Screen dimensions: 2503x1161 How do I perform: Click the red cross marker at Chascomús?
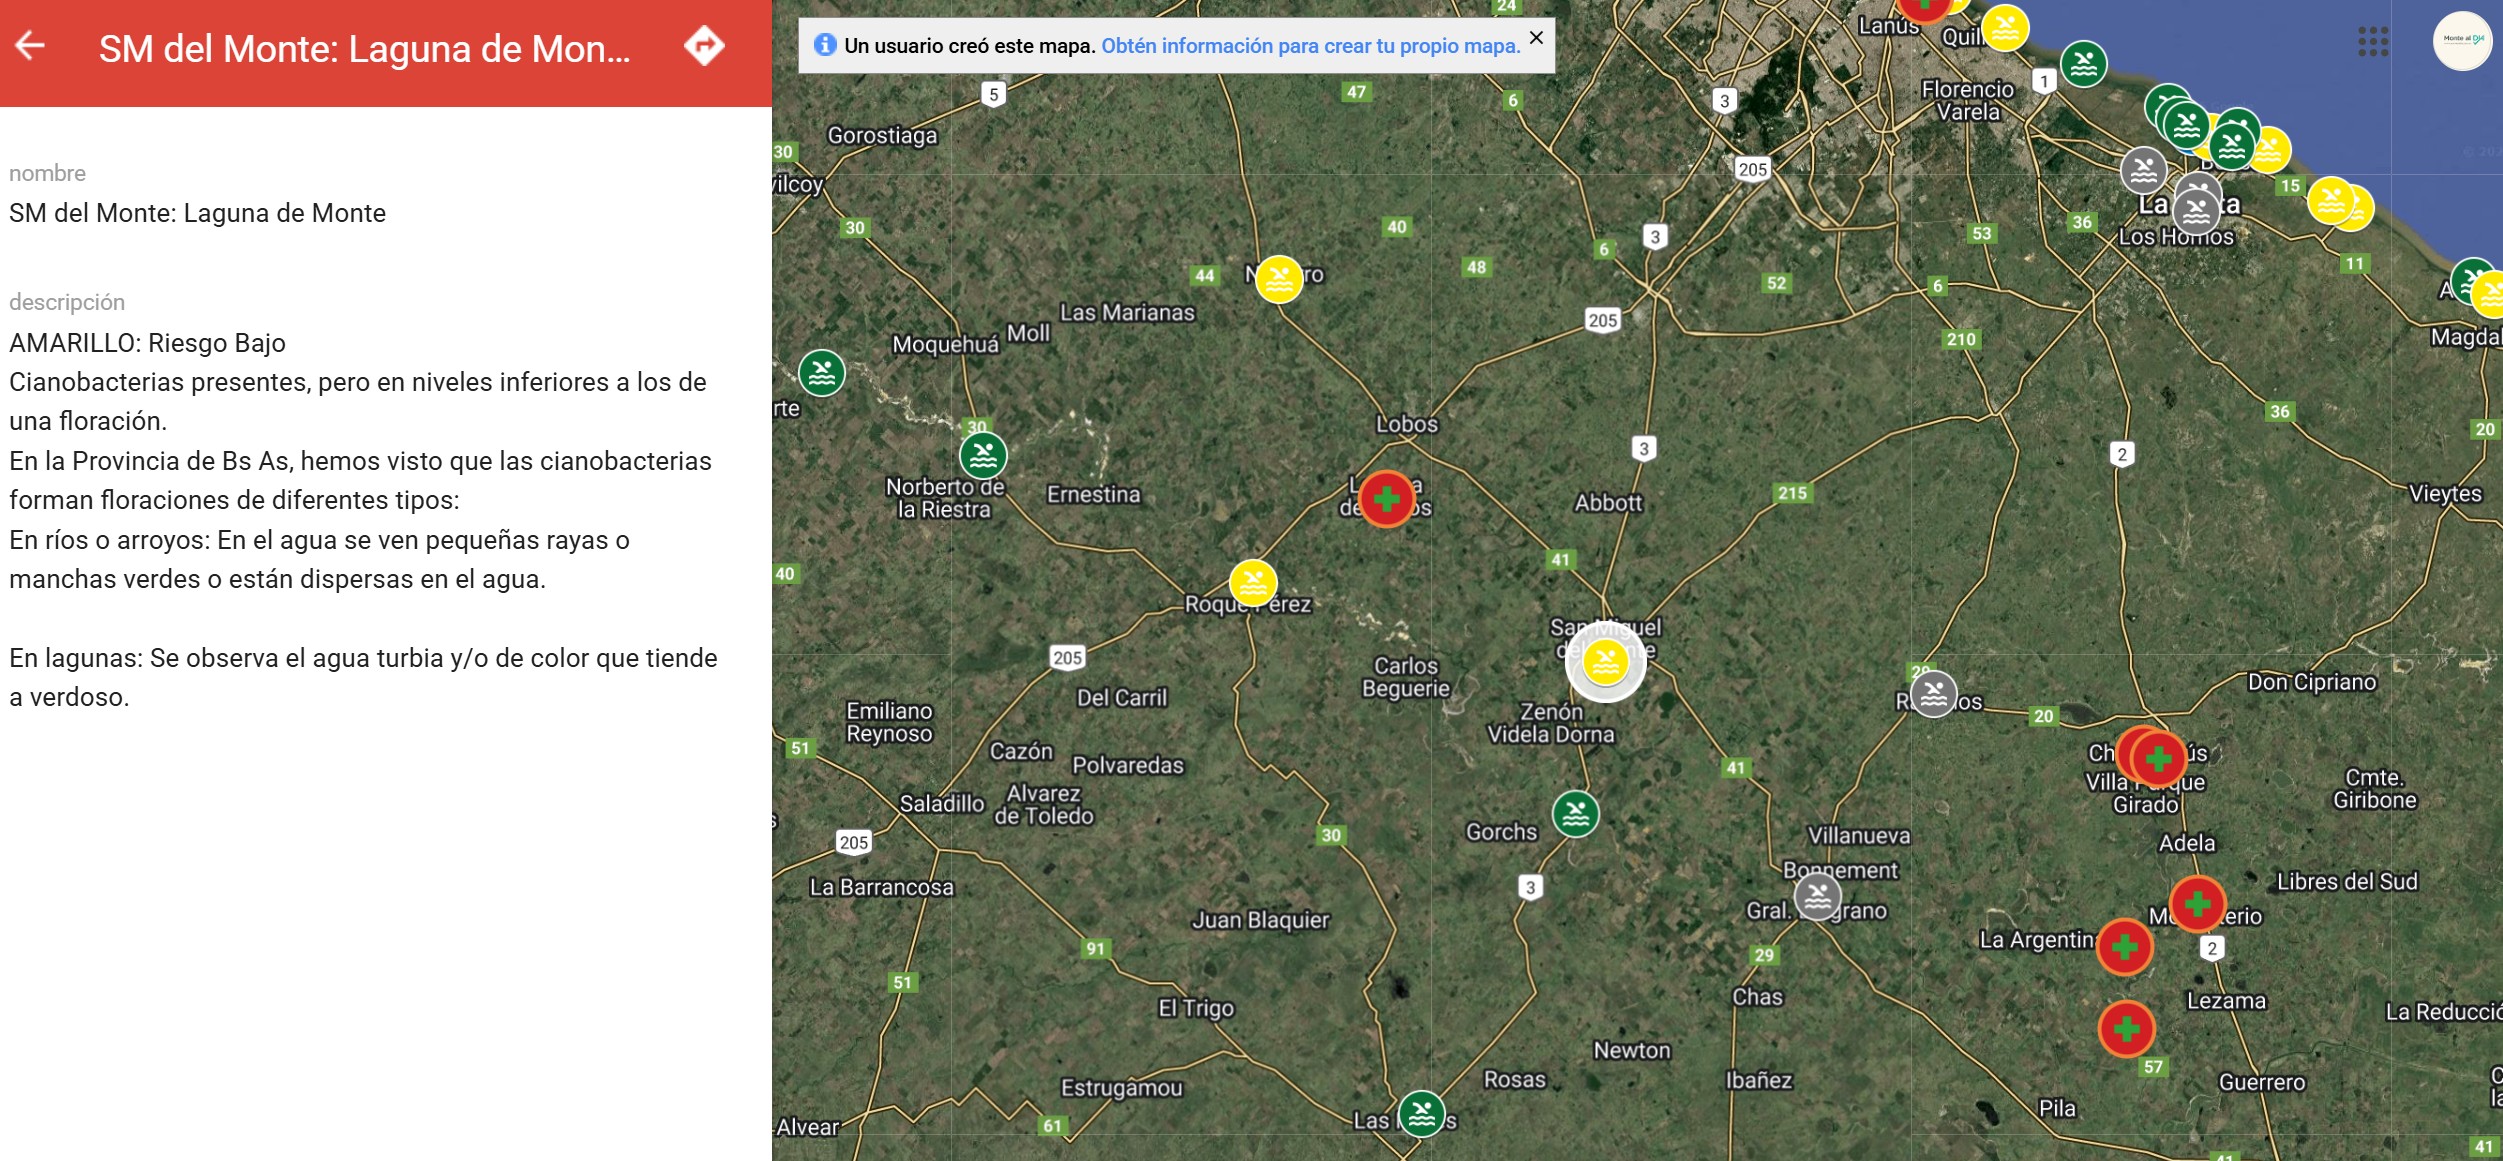point(2158,759)
